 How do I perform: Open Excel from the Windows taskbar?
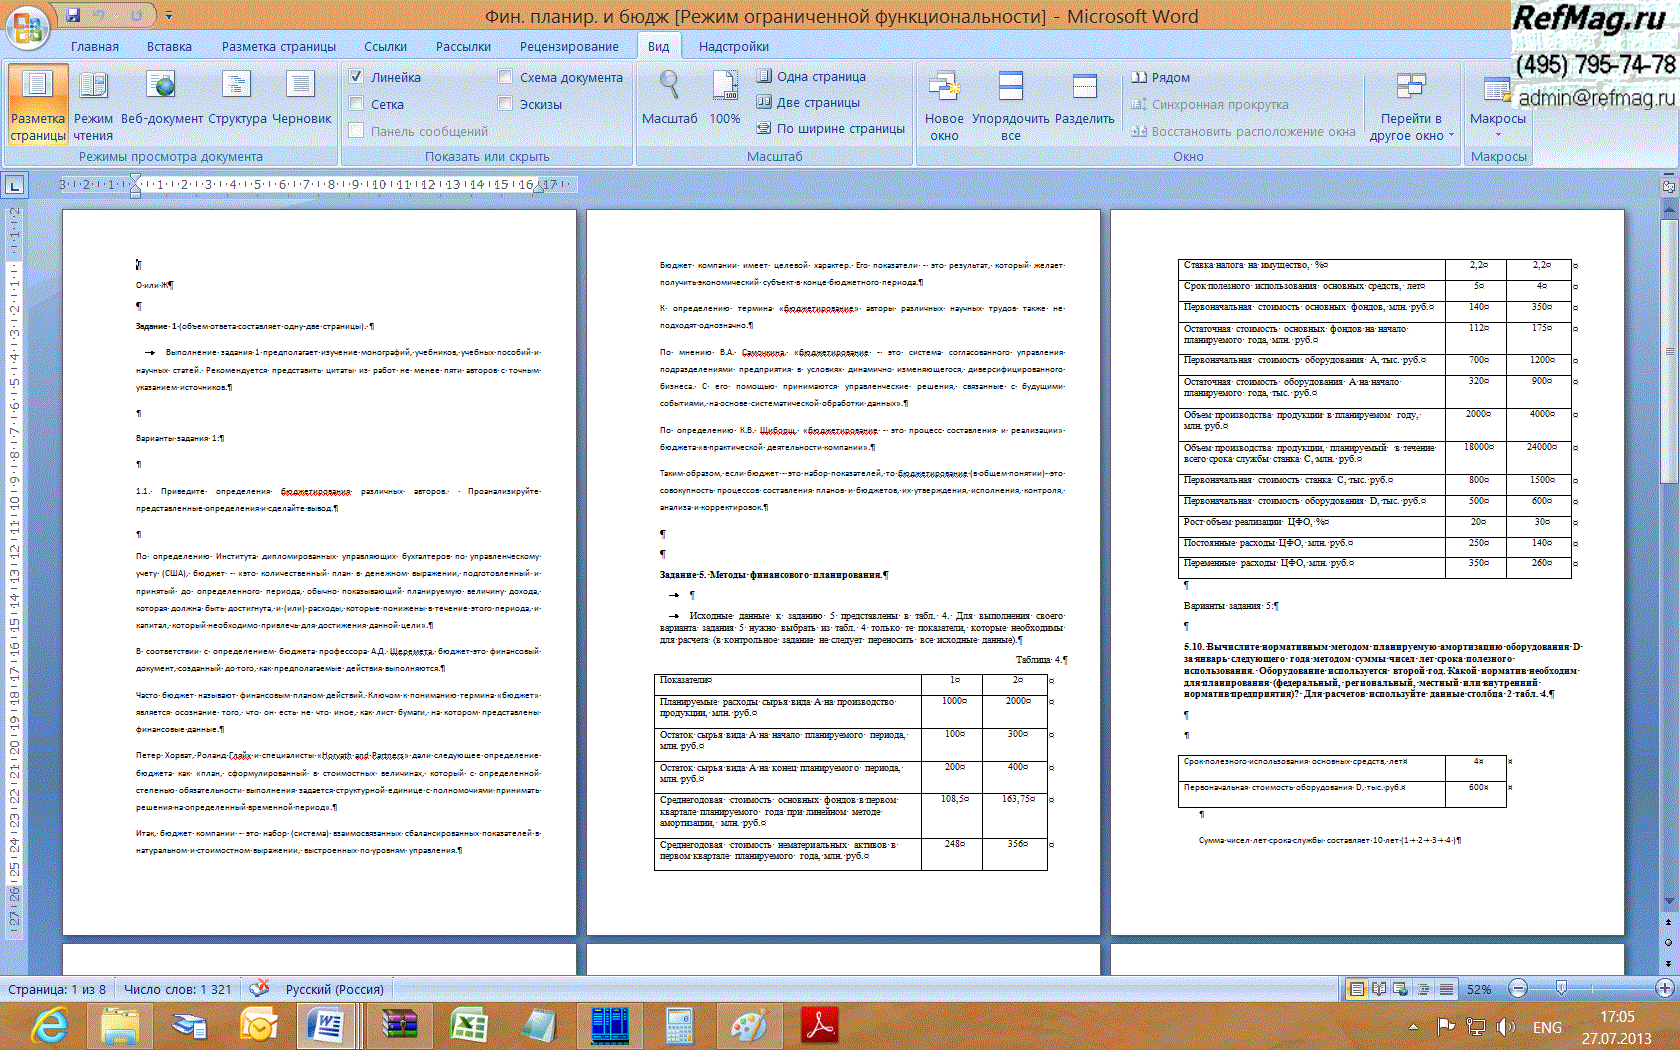tap(468, 1025)
